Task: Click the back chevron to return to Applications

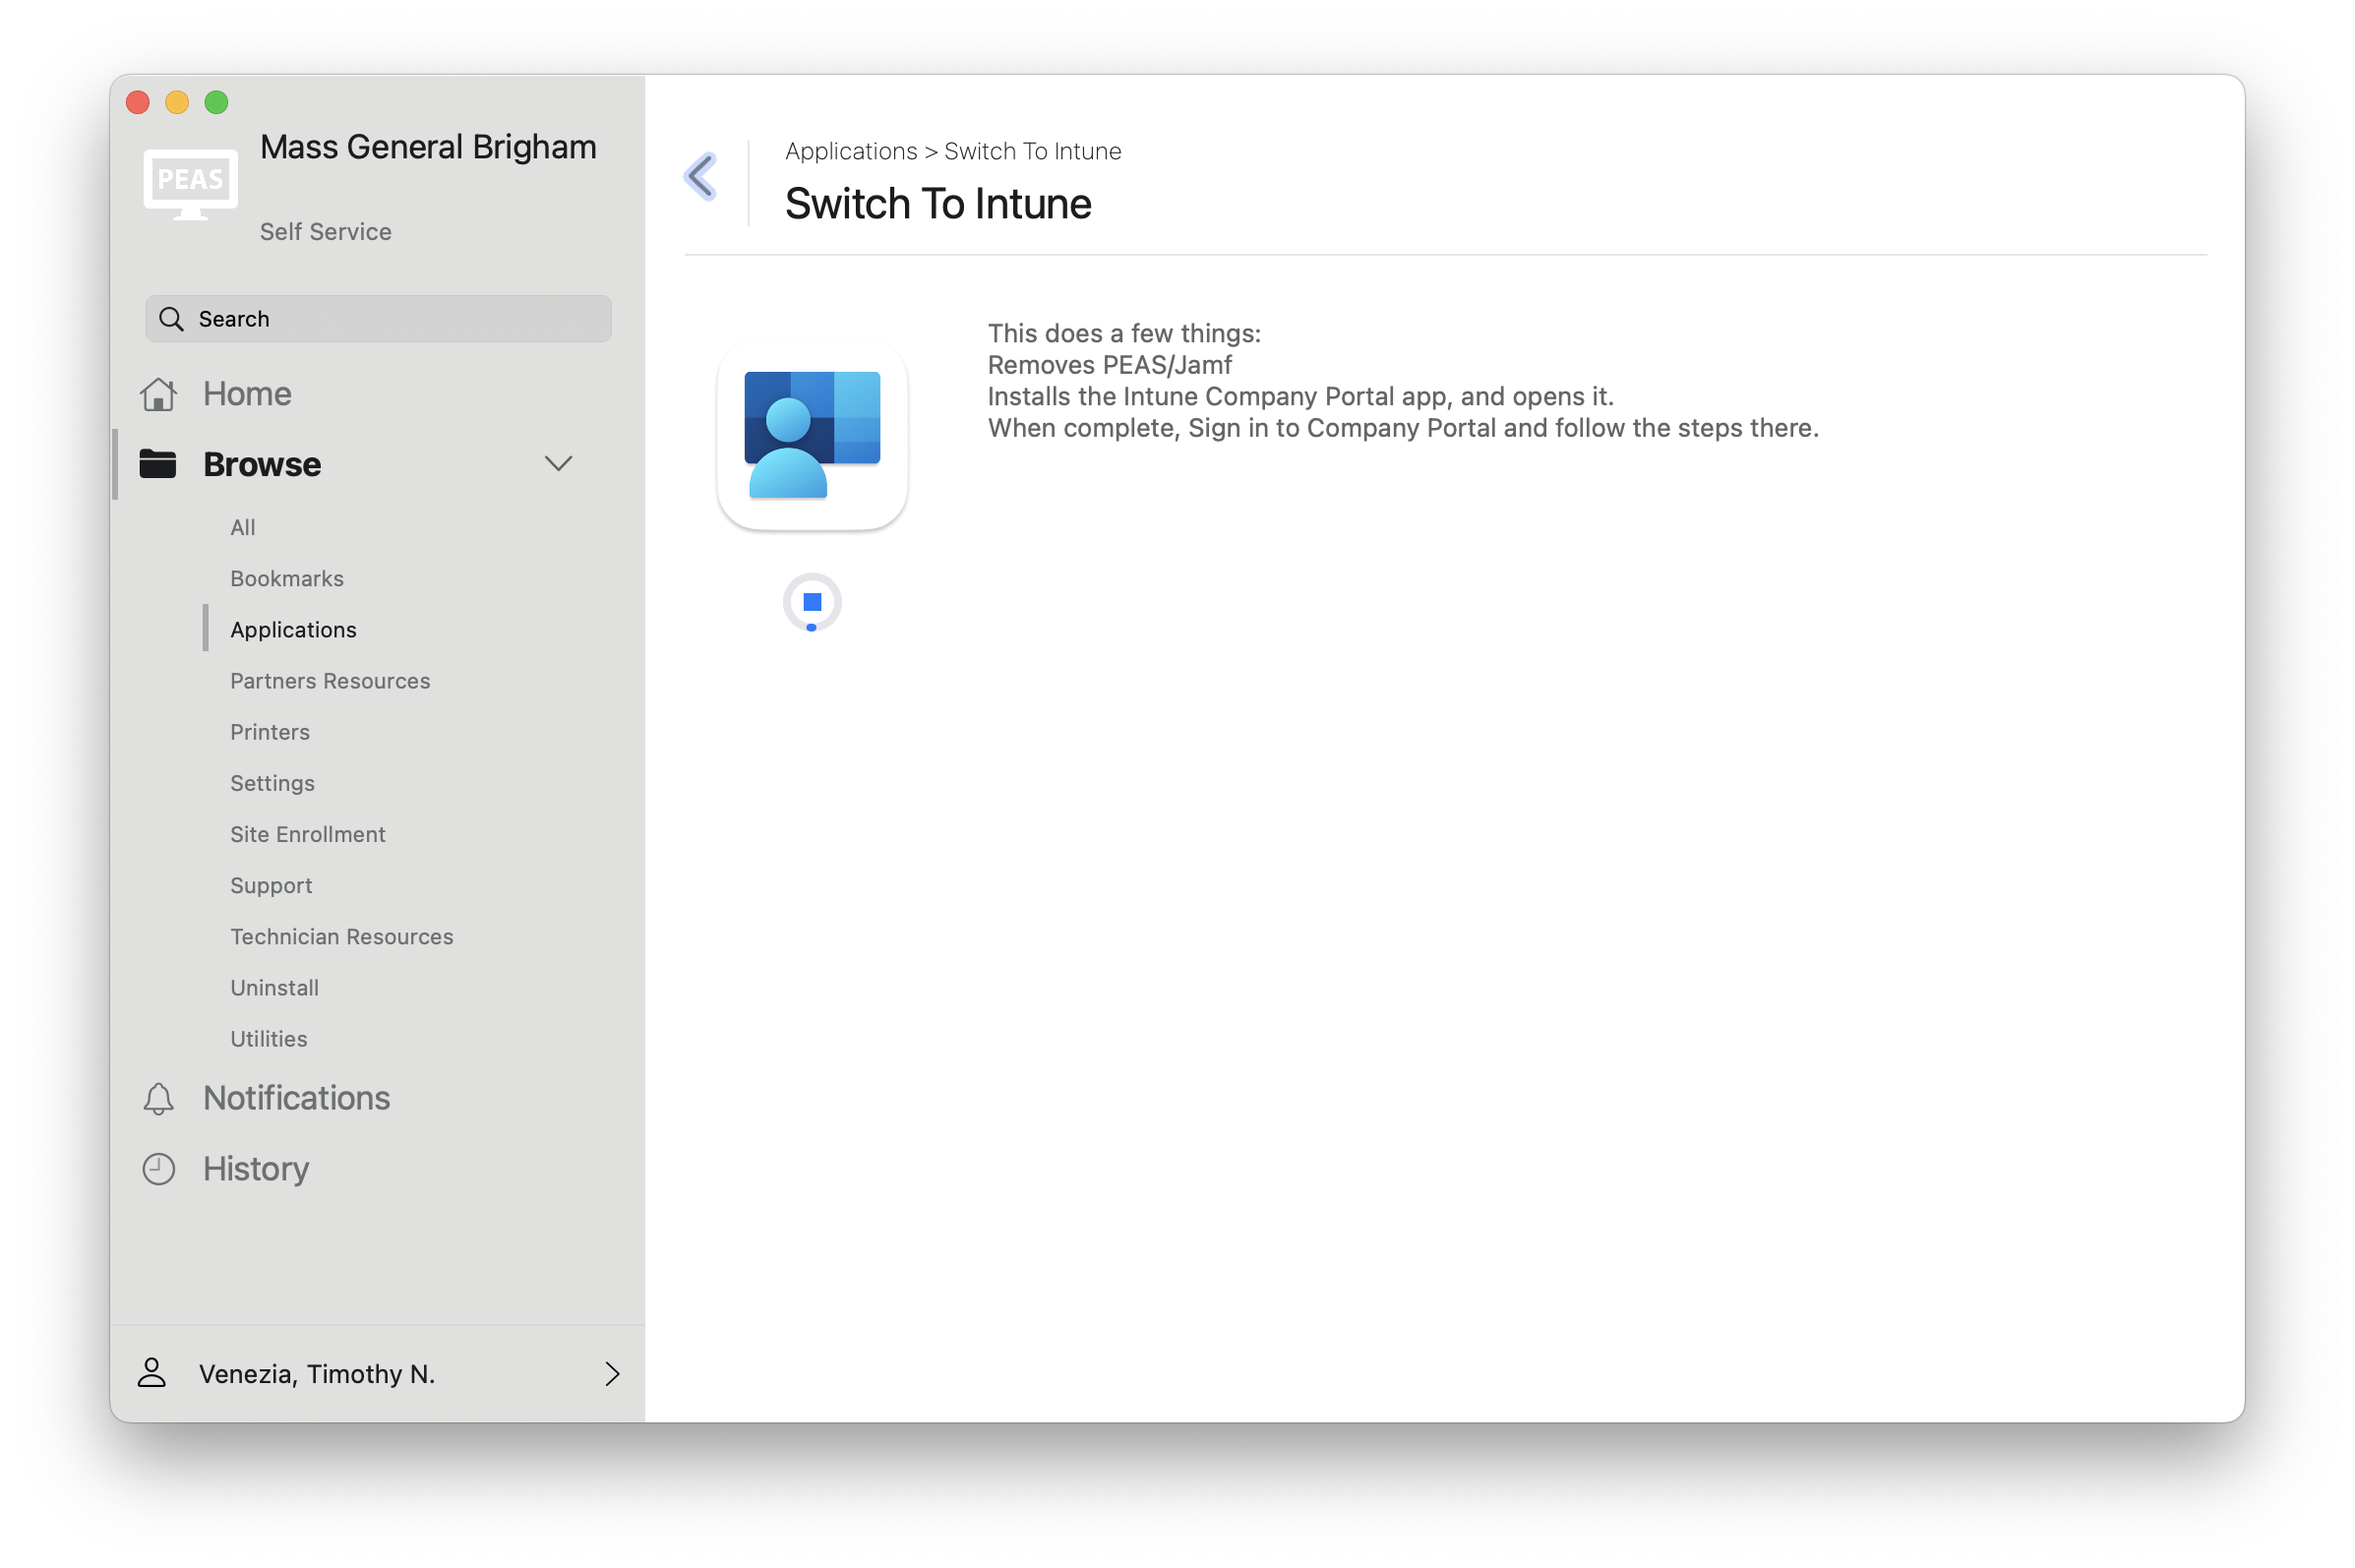Action: 700,176
